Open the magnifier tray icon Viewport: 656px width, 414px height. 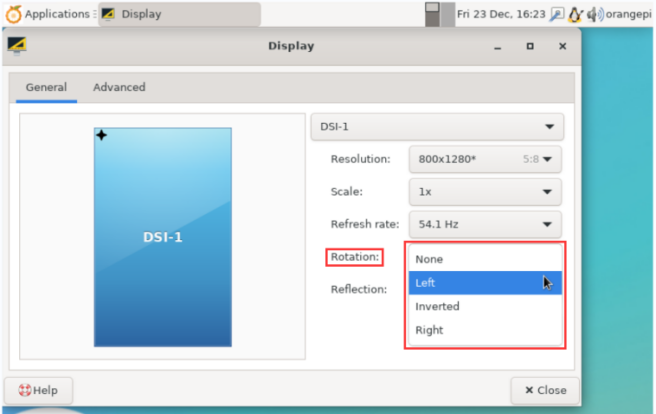click(x=557, y=15)
